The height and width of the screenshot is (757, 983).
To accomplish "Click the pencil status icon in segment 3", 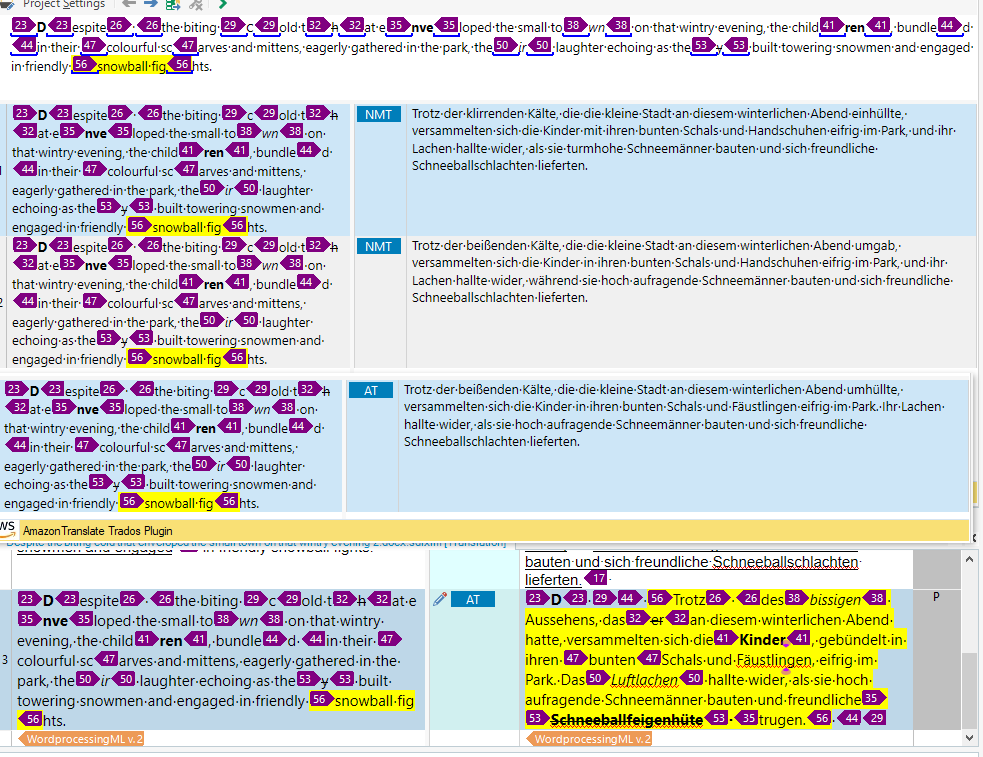I will (439, 599).
